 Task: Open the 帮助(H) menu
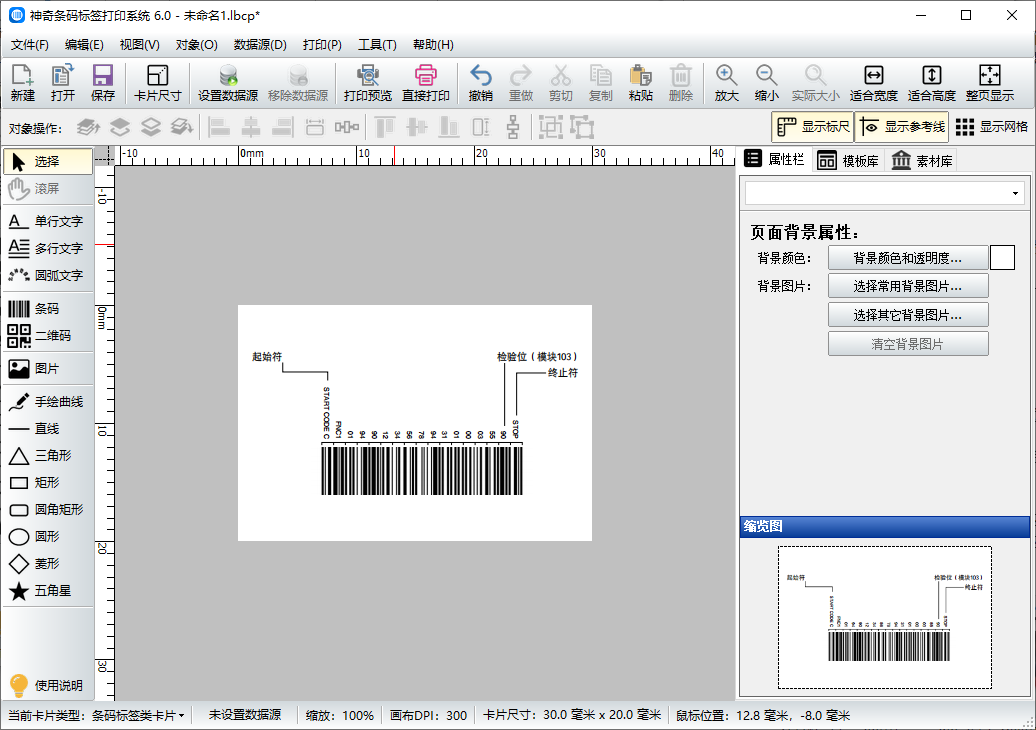433,45
